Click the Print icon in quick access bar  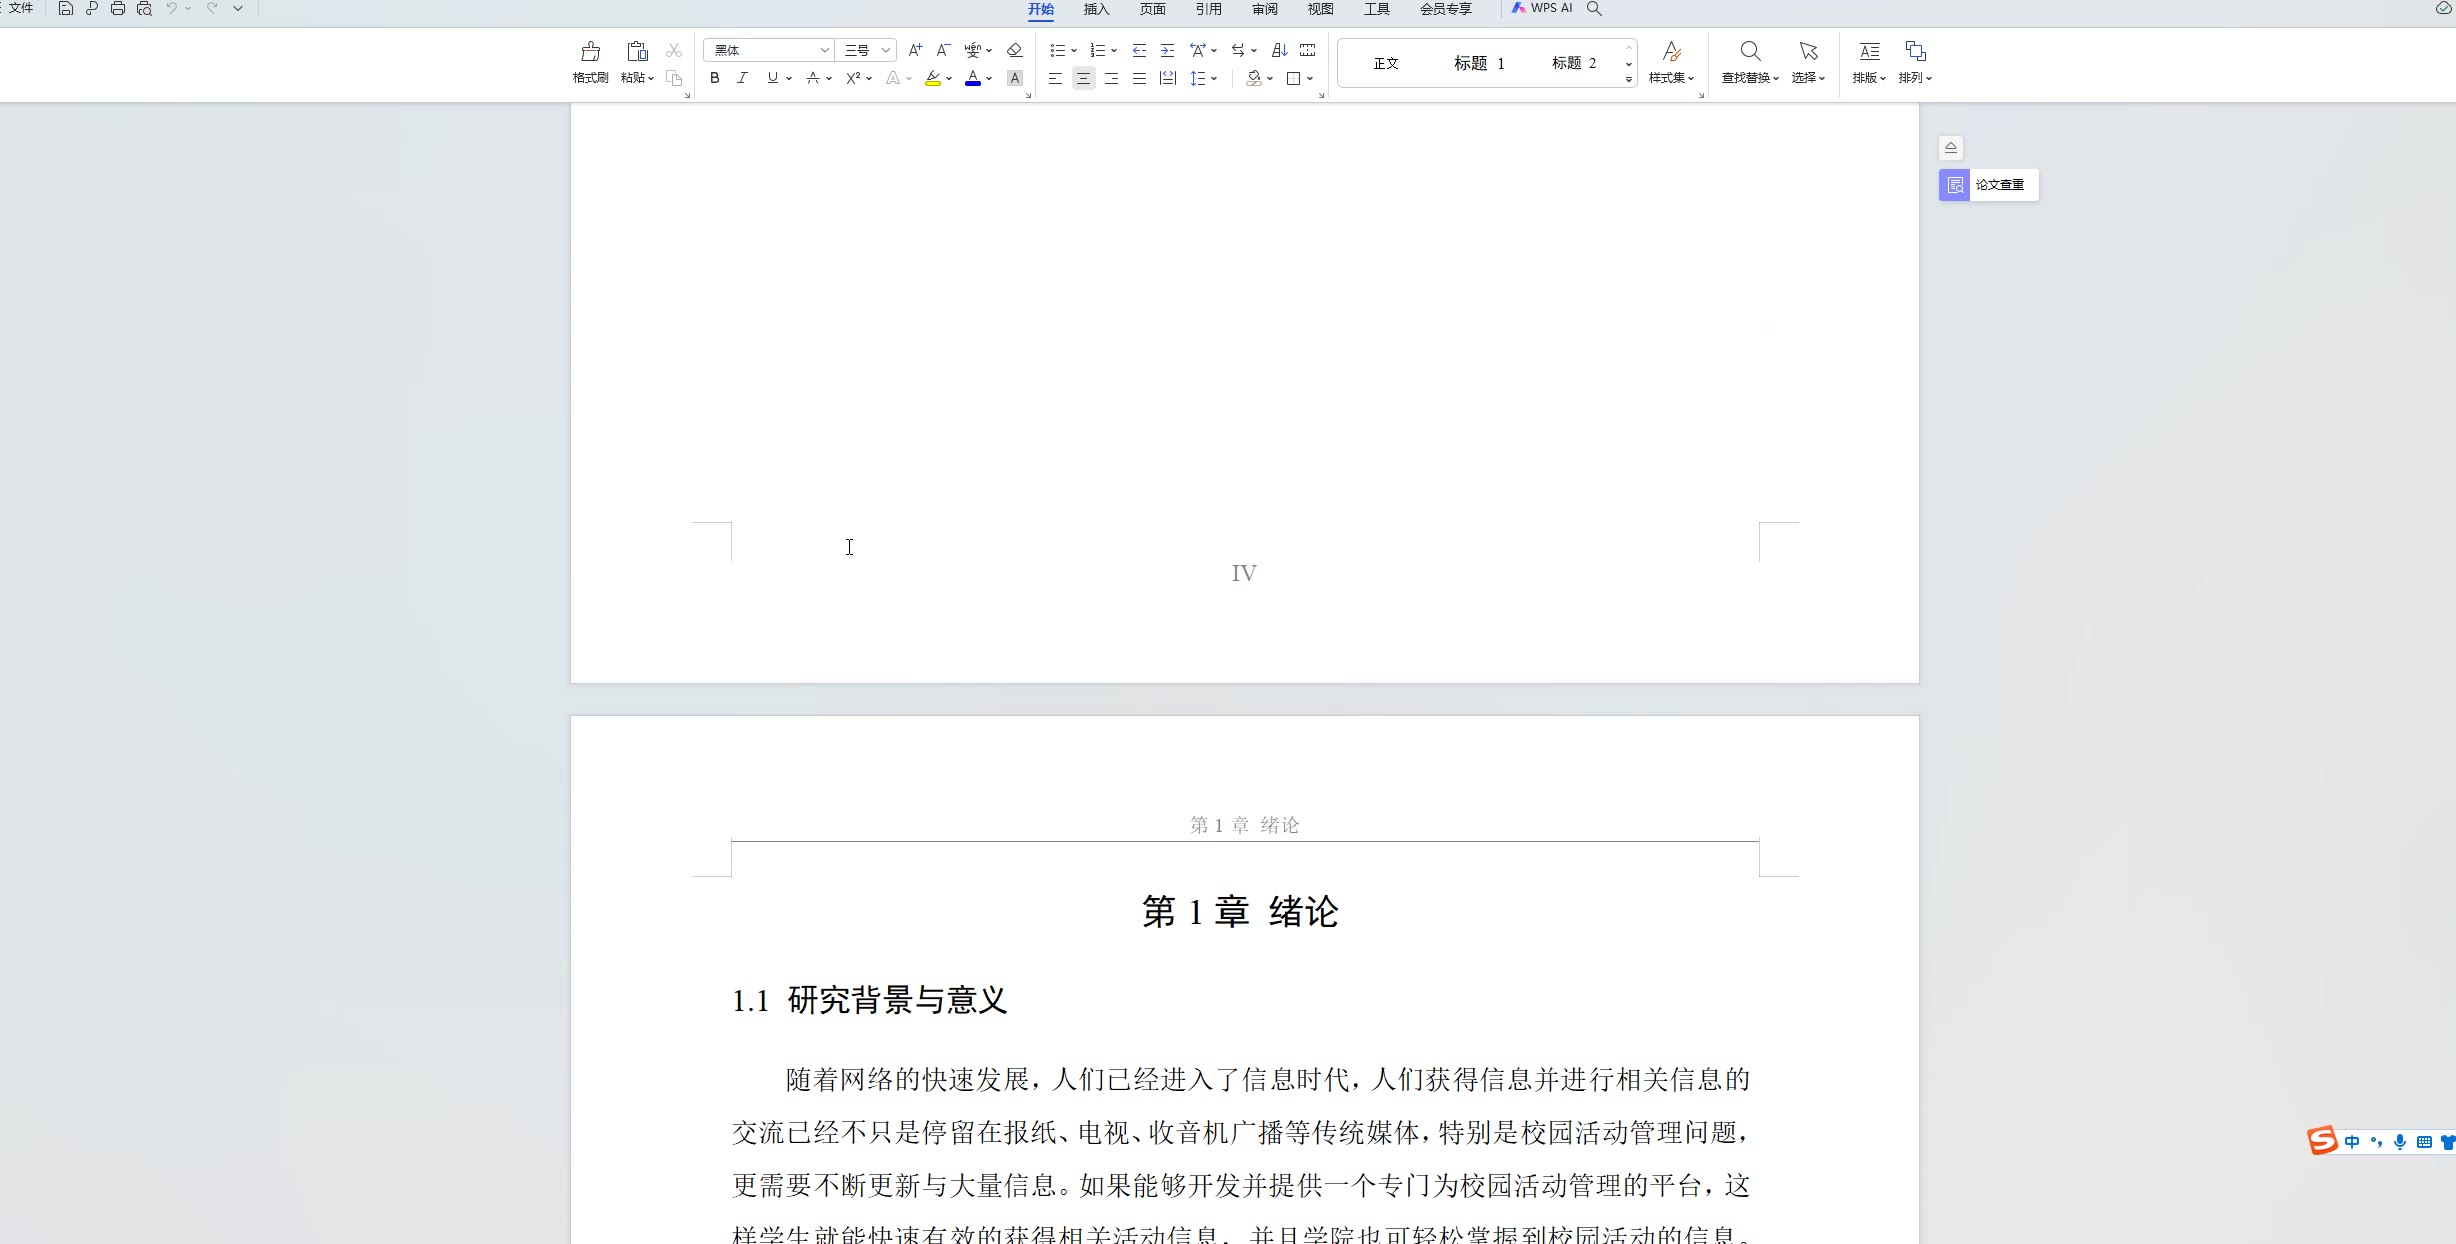118,9
